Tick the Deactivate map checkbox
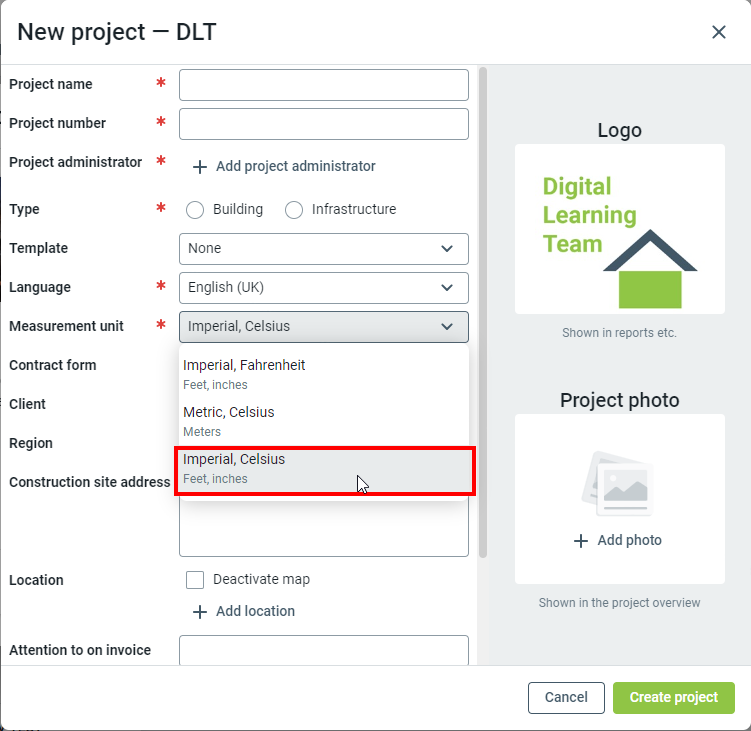 [195, 580]
